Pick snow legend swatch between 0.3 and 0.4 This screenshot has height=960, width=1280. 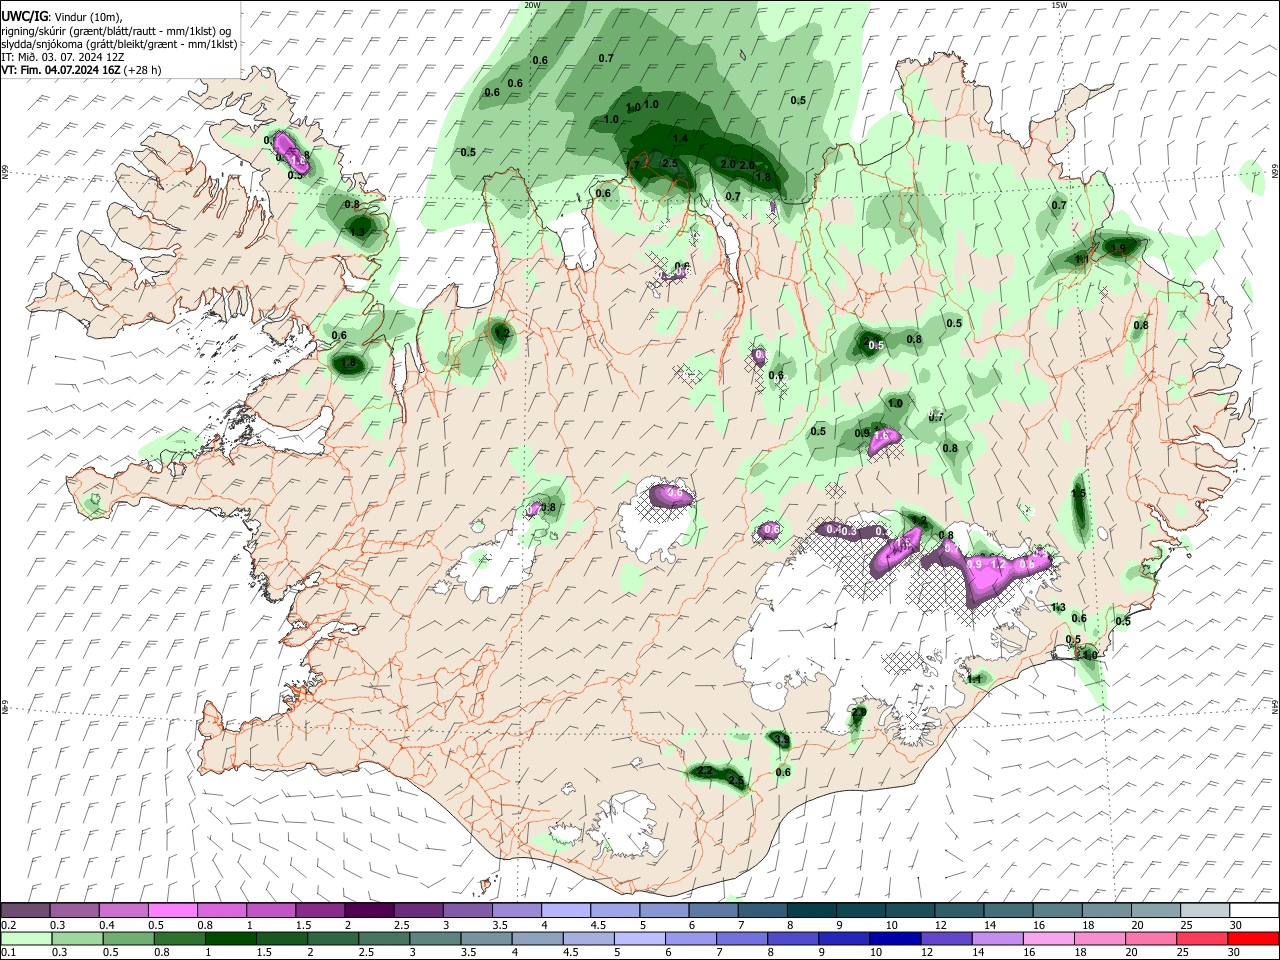(74, 910)
